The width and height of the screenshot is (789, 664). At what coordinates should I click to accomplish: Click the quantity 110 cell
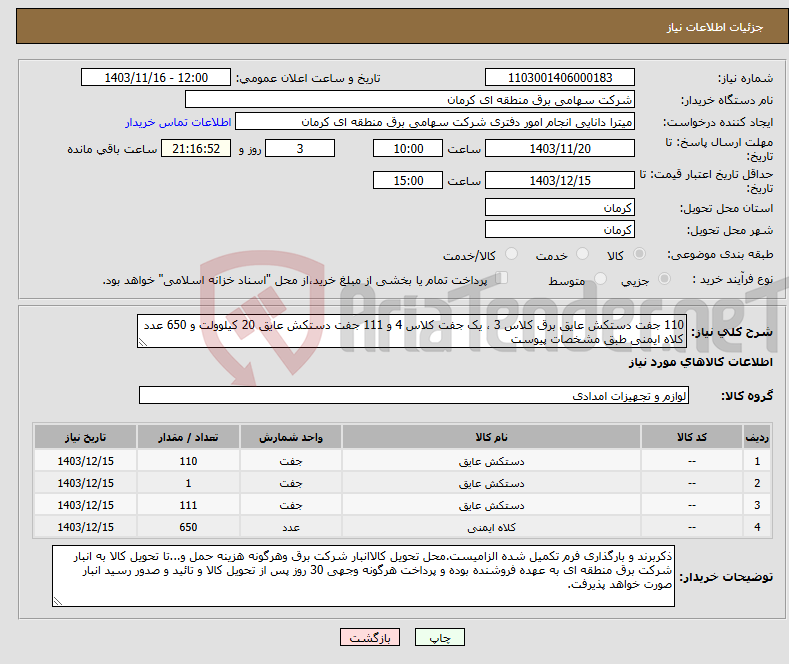click(x=188, y=461)
